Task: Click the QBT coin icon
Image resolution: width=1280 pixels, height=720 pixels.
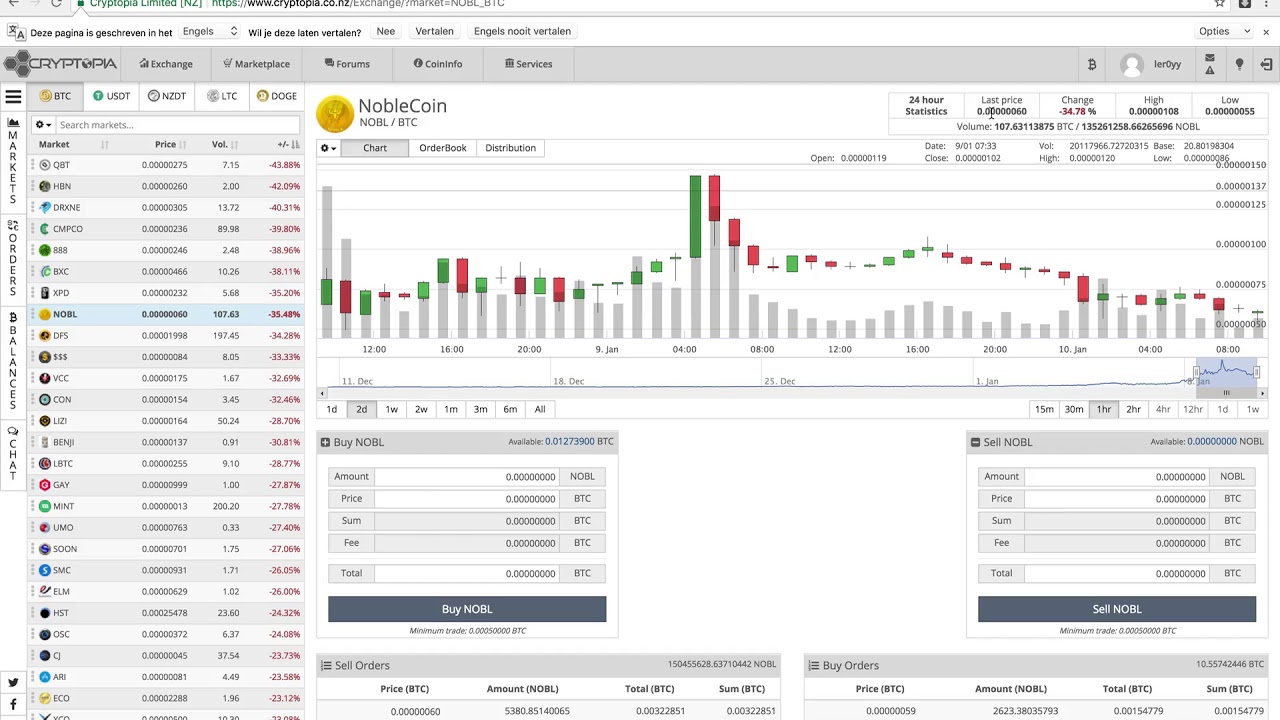Action: (x=45, y=165)
